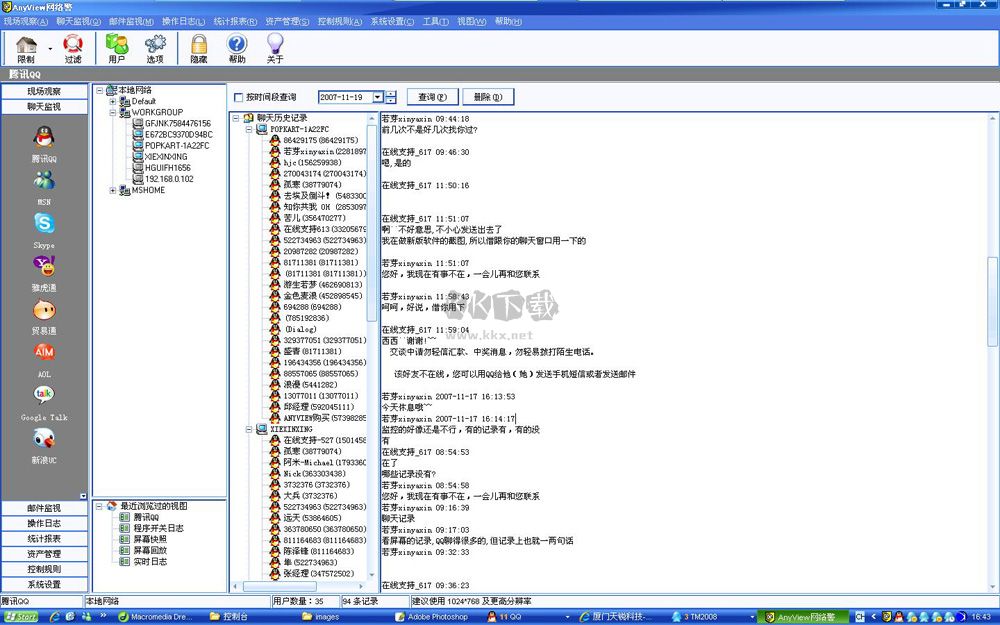1000x625 pixels.
Task: Open the 统计报表(R) menu
Action: [236, 21]
